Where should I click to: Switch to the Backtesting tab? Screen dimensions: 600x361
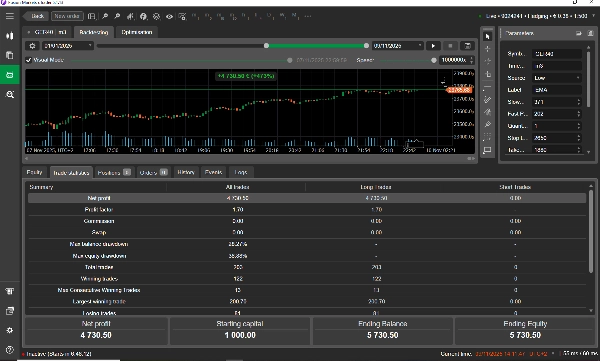94,32
